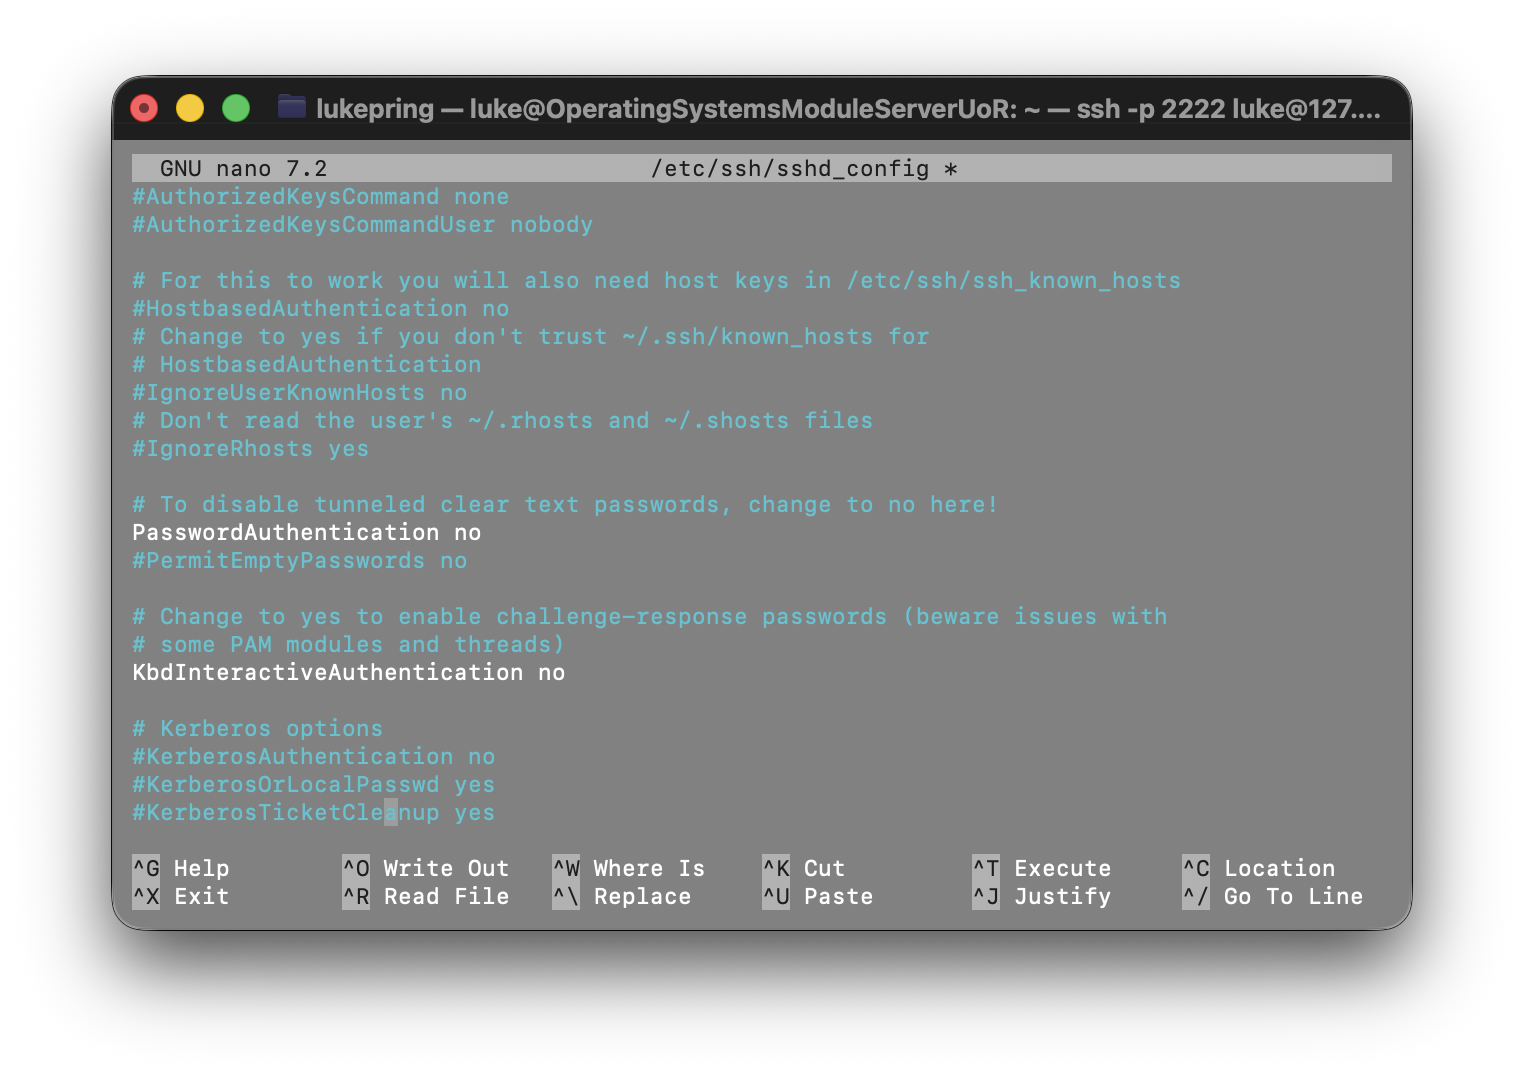Image resolution: width=1524 pixels, height=1078 pixels.
Task: Click the ^G Help shortcut
Action: pyautogui.click(x=181, y=868)
